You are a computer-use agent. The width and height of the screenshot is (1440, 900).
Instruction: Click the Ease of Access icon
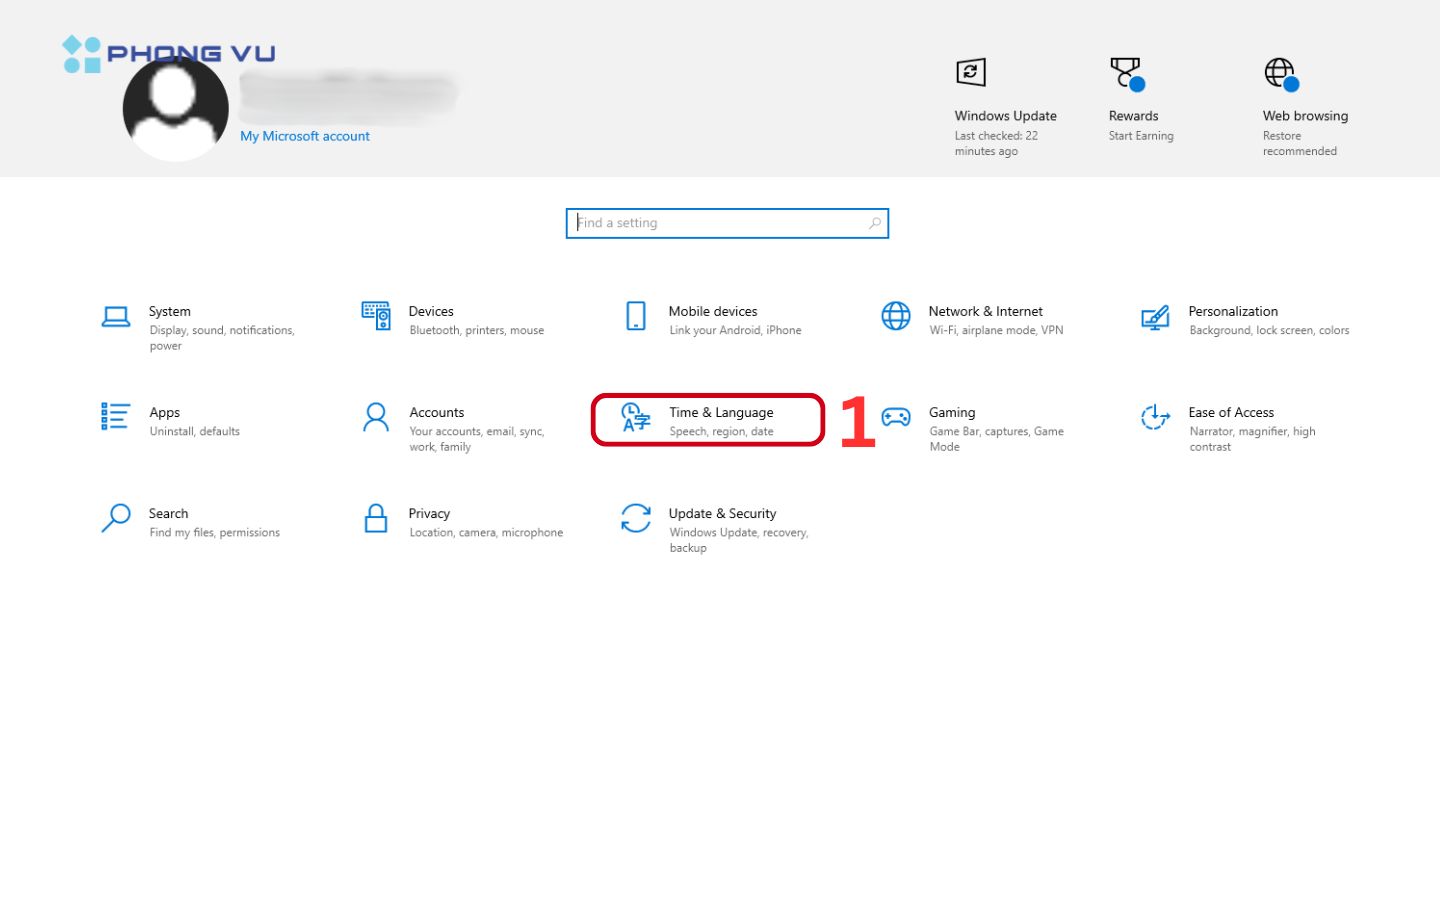click(x=1155, y=417)
